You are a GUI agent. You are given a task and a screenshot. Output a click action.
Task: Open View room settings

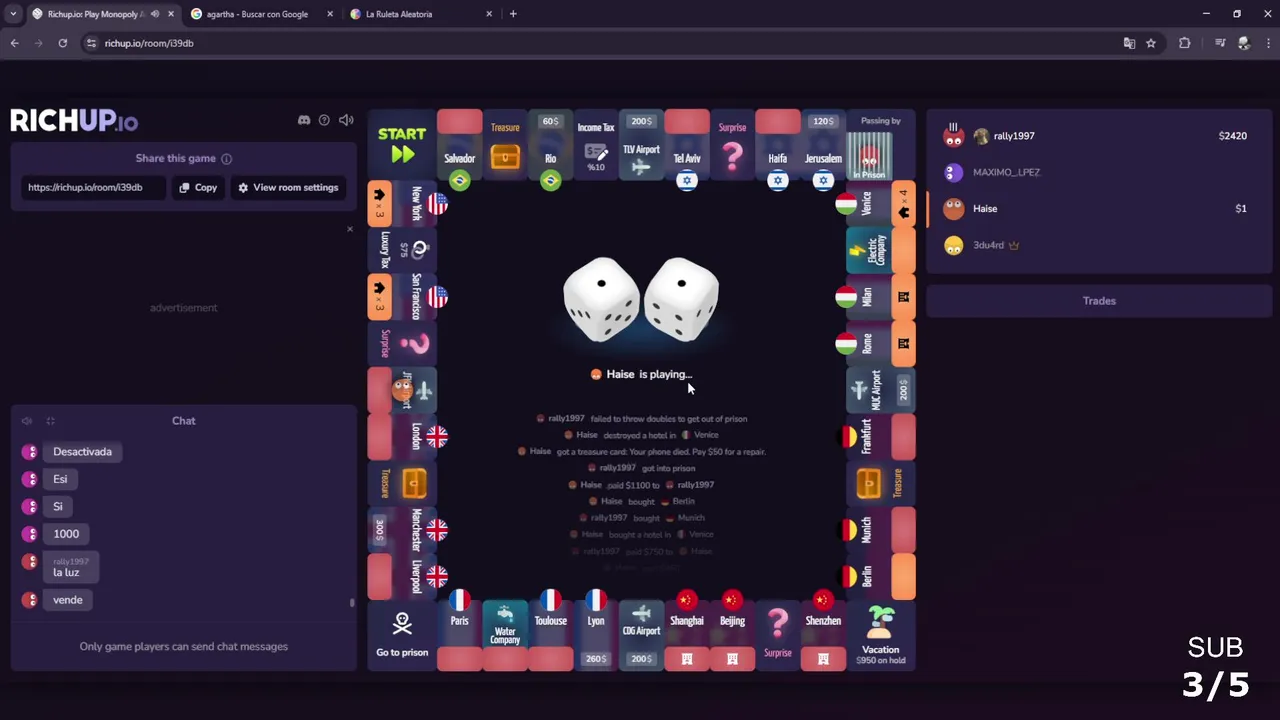coord(288,187)
